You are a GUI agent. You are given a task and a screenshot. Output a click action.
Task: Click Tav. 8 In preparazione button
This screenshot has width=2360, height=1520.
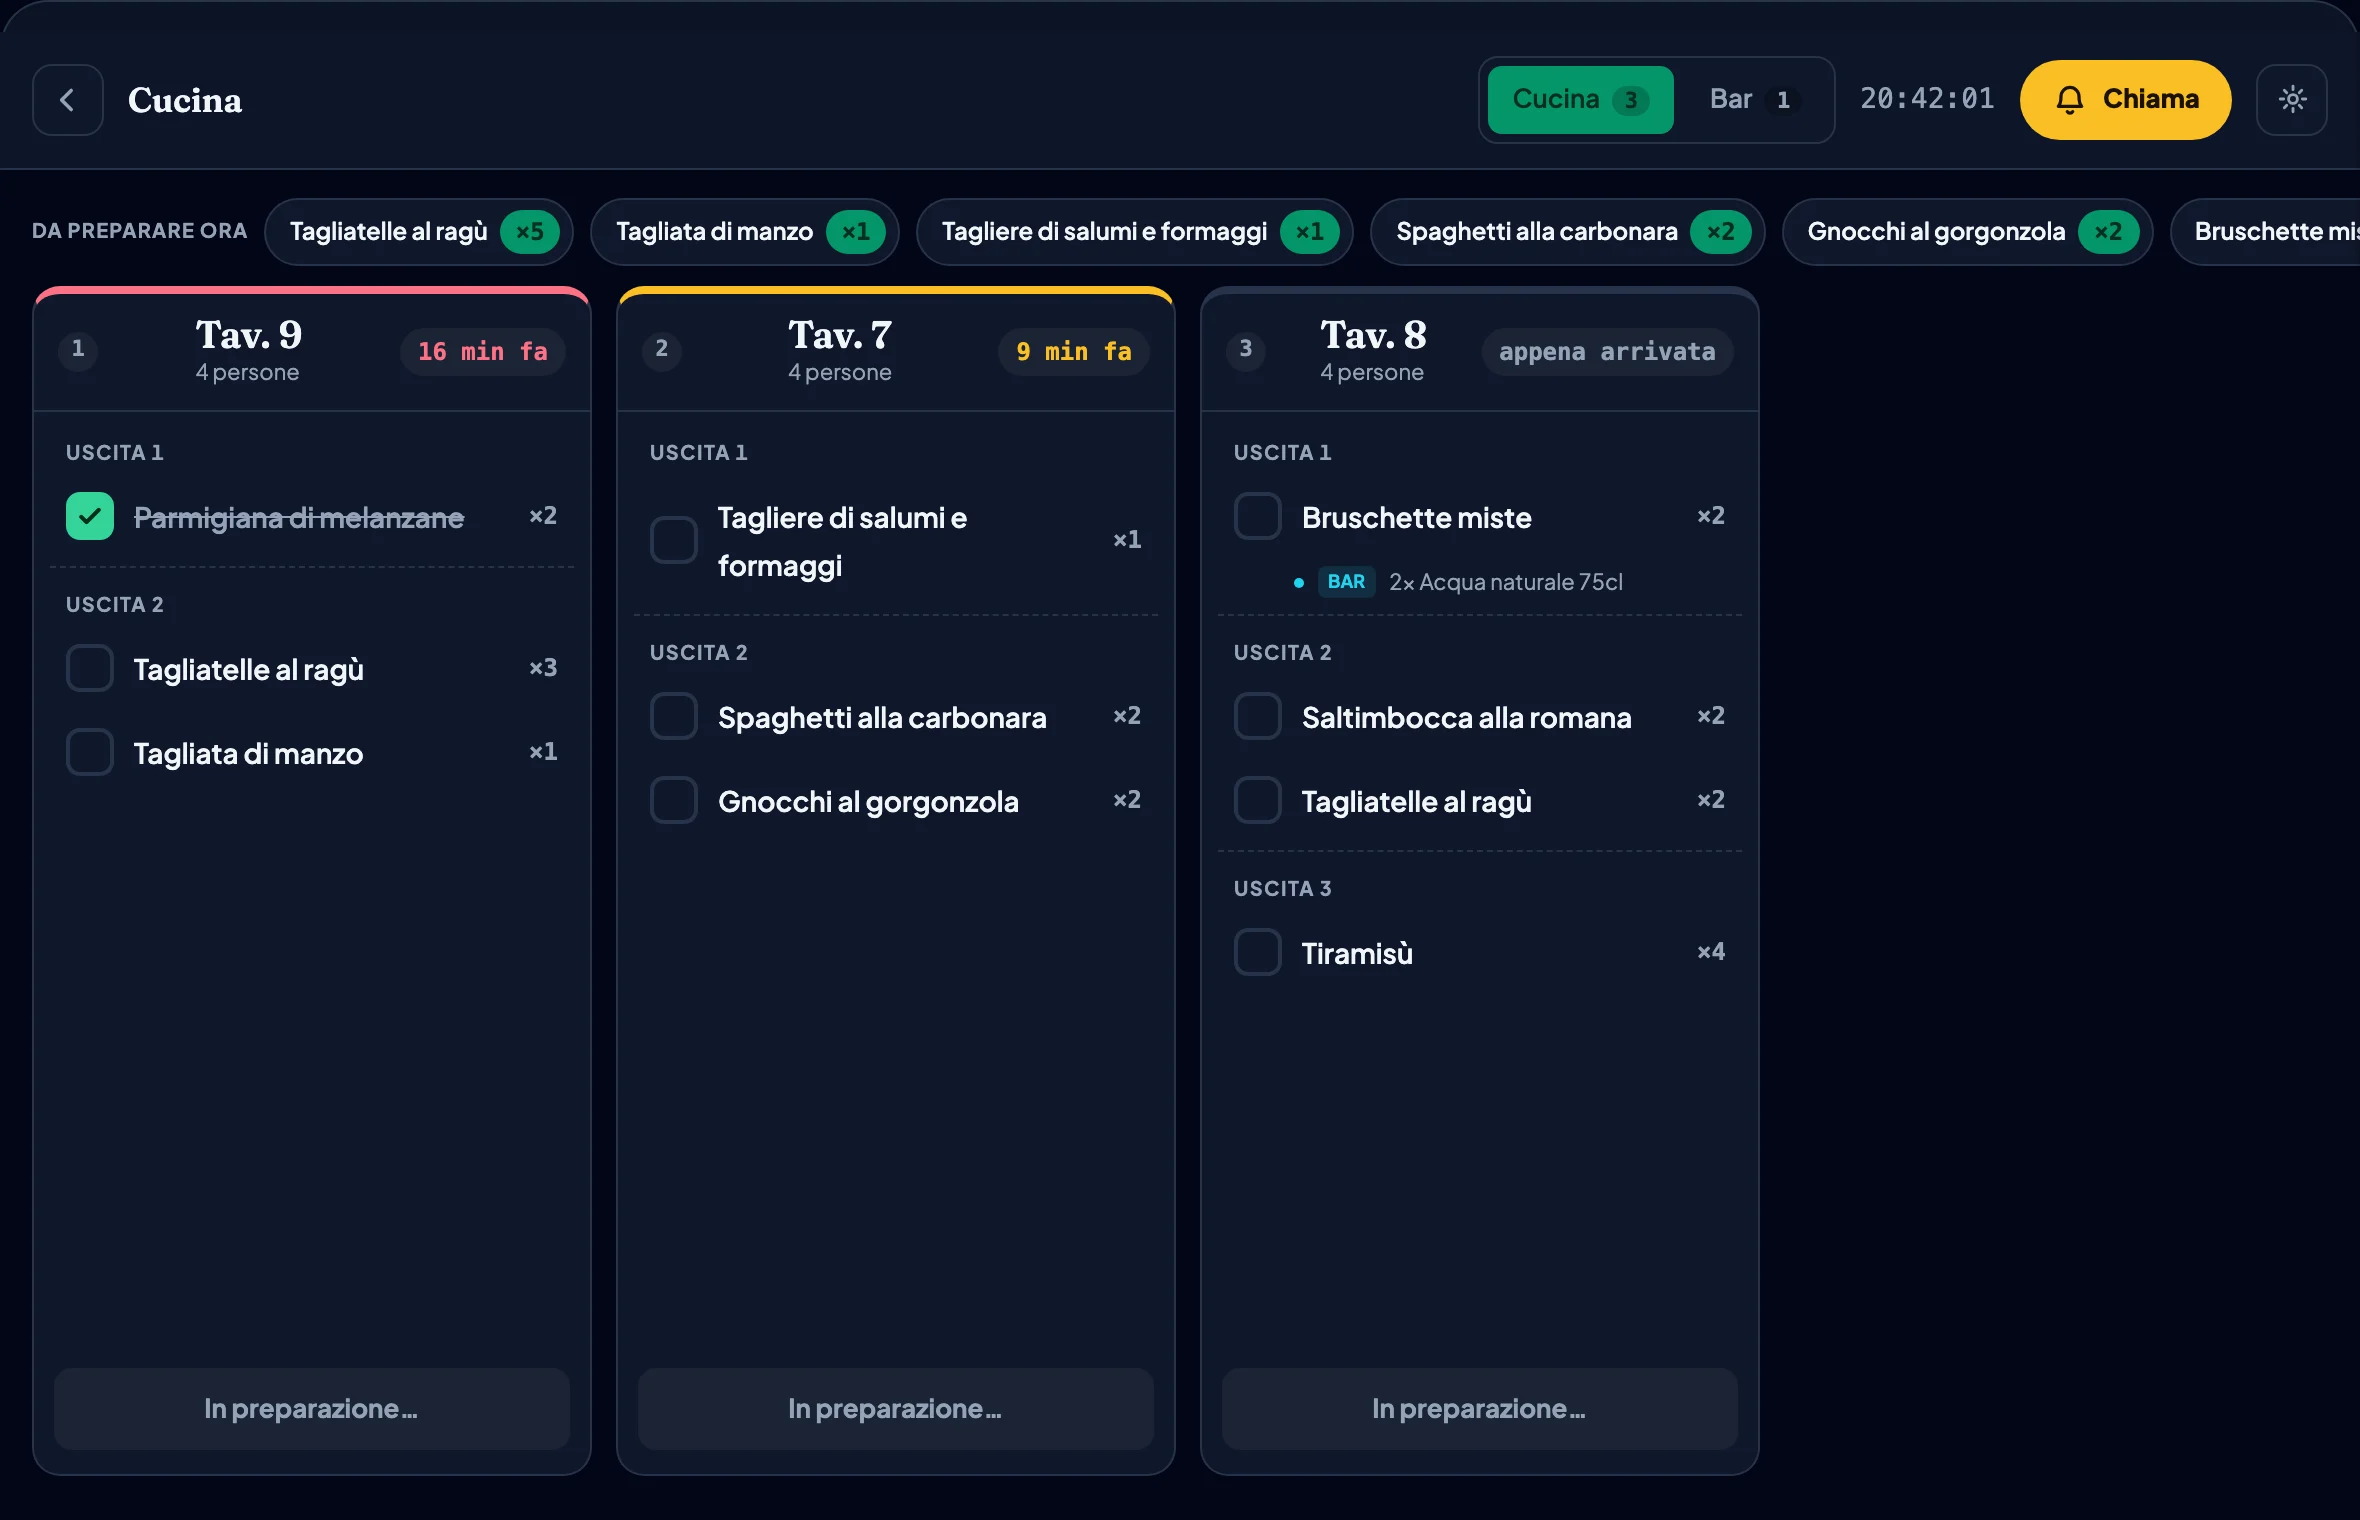[1480, 1409]
